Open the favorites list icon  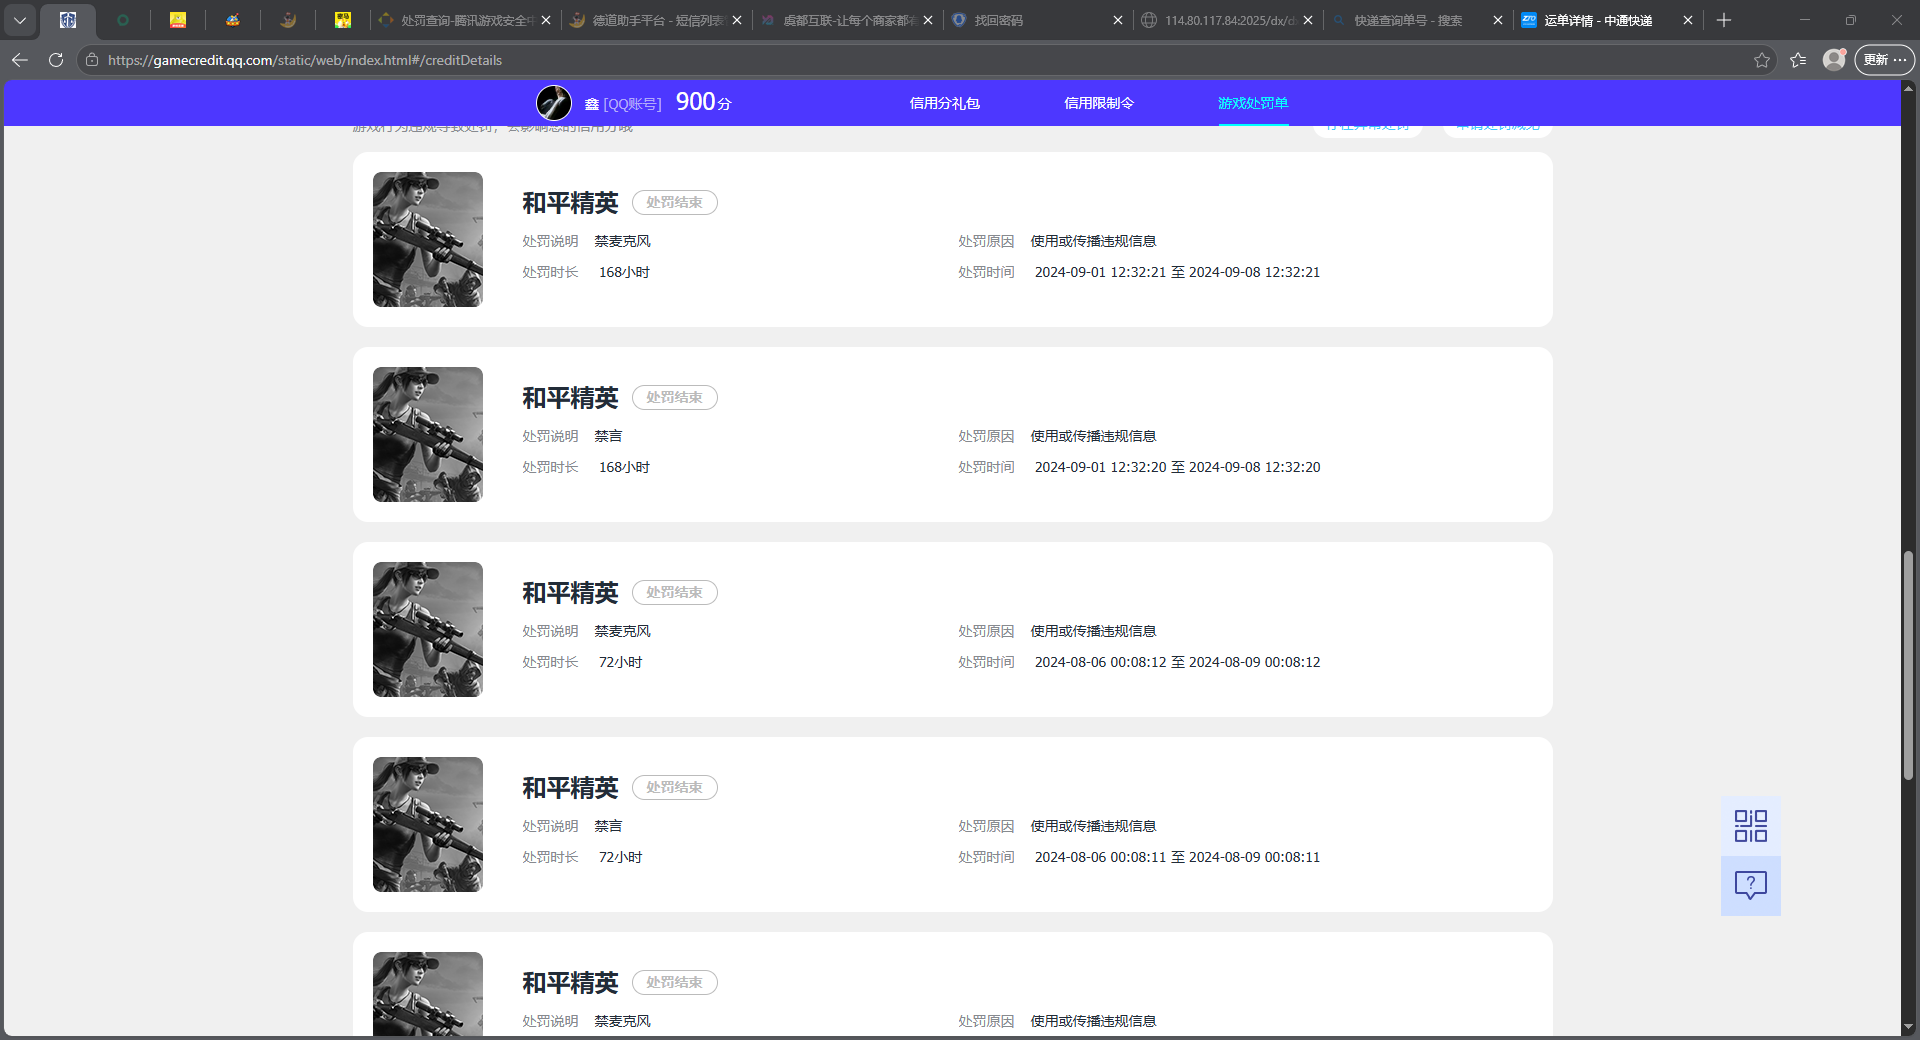1798,60
